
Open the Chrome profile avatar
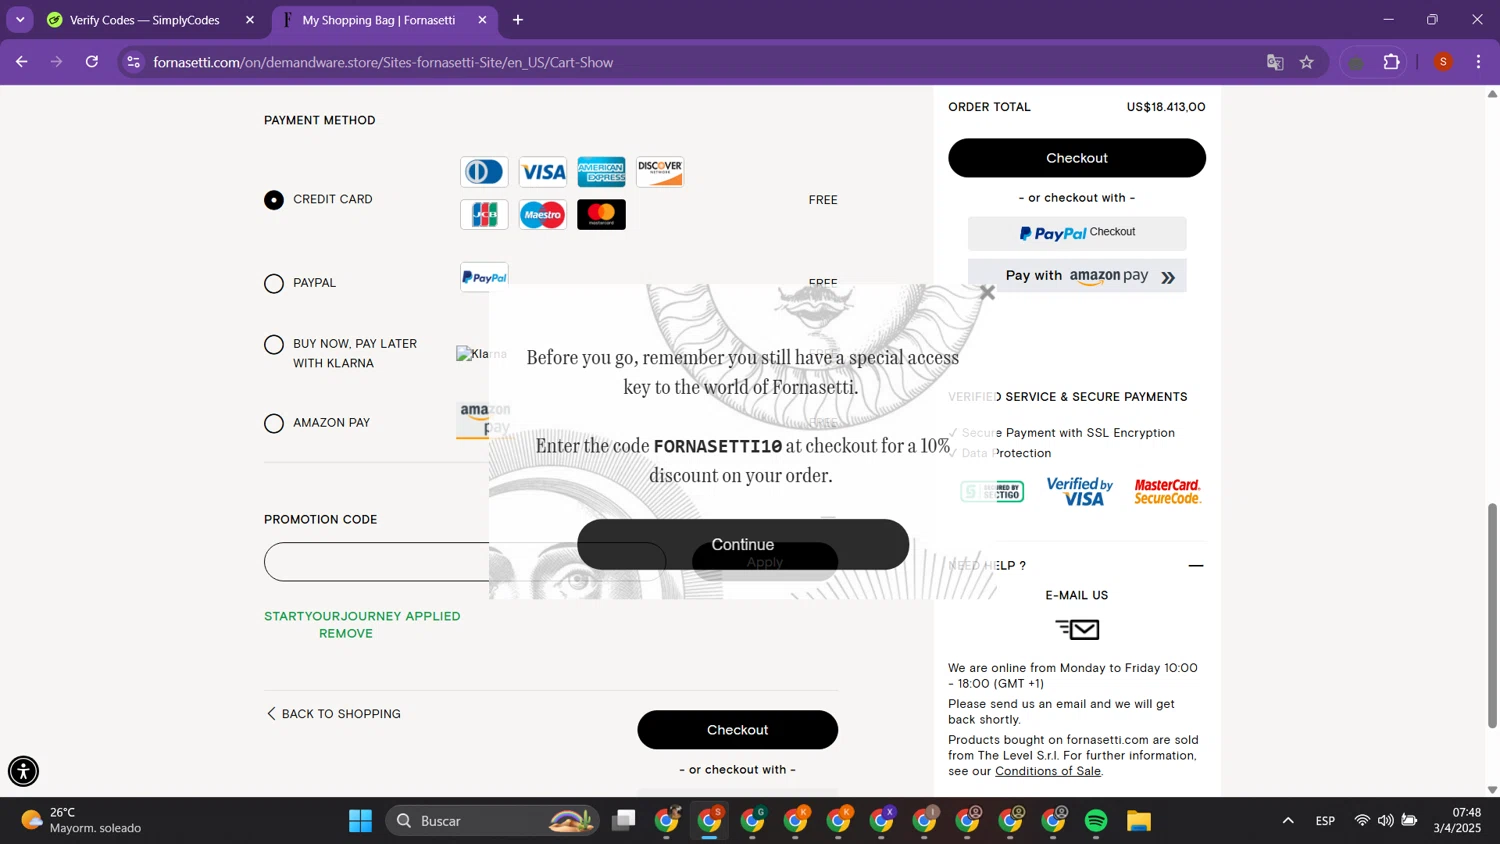tap(1443, 62)
